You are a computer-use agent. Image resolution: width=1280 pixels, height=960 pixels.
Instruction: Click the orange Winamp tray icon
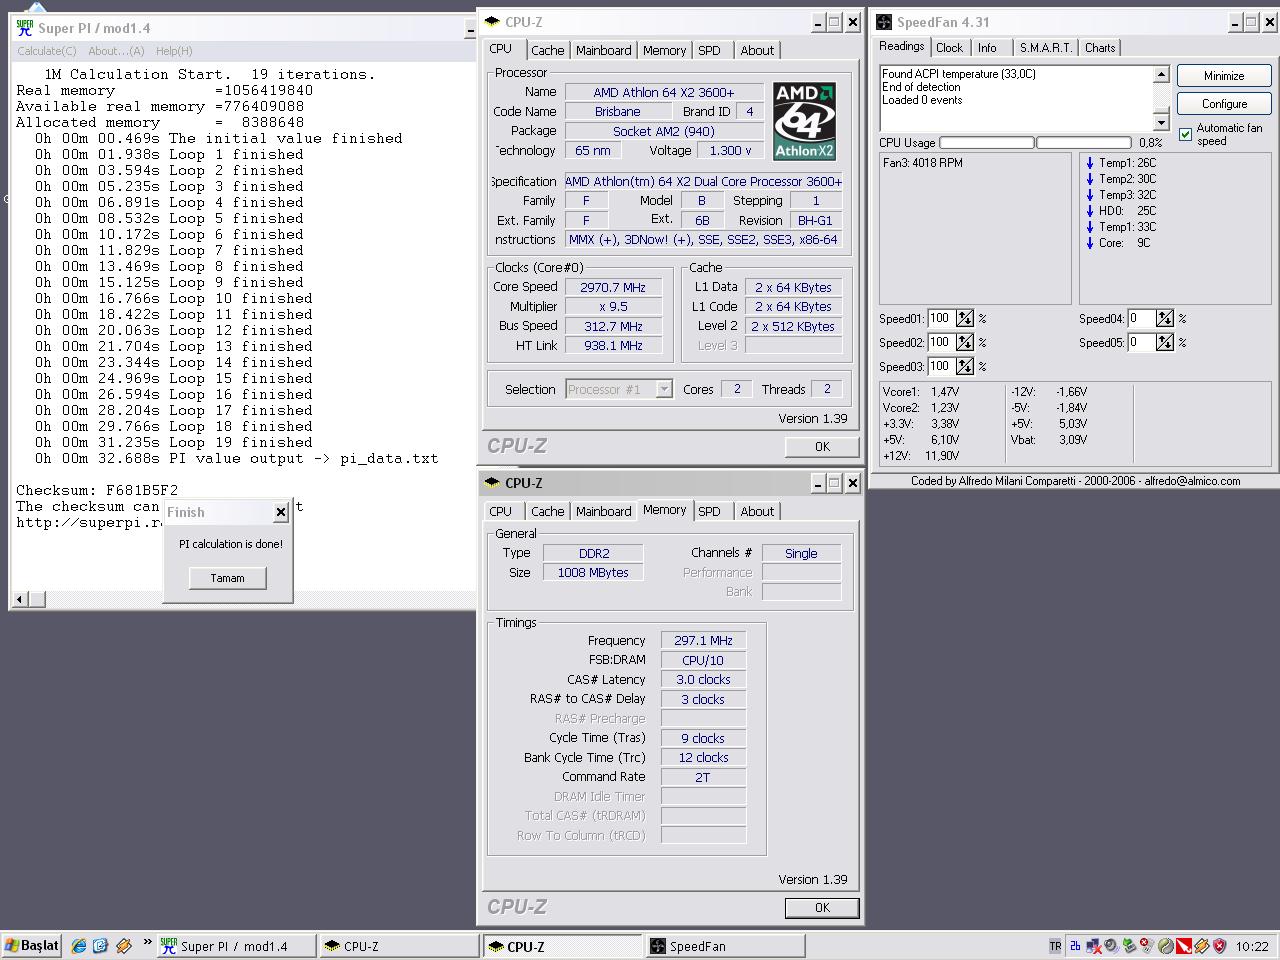tap(1202, 946)
